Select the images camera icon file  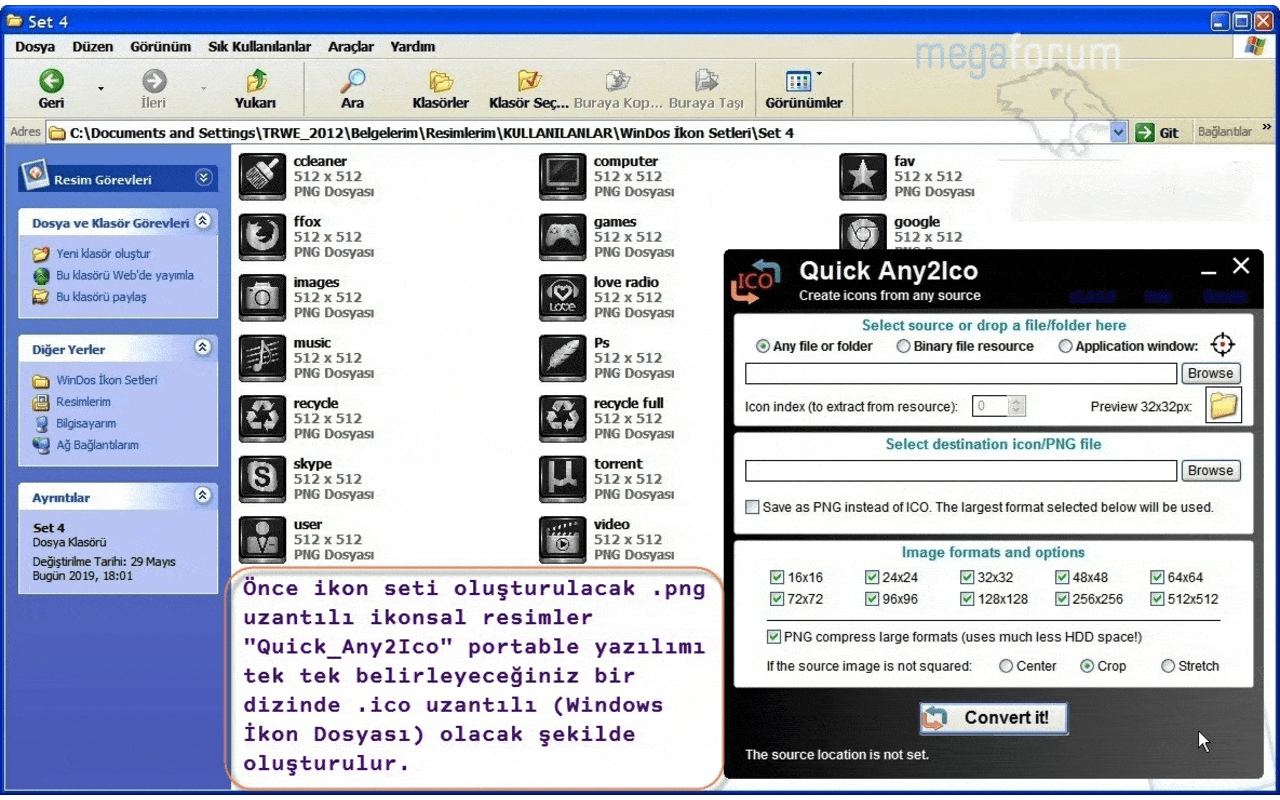(263, 297)
